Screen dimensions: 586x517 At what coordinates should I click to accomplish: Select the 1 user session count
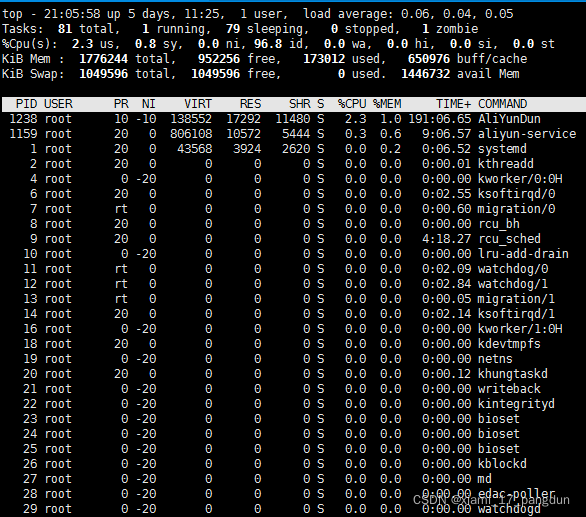[x=261, y=14]
